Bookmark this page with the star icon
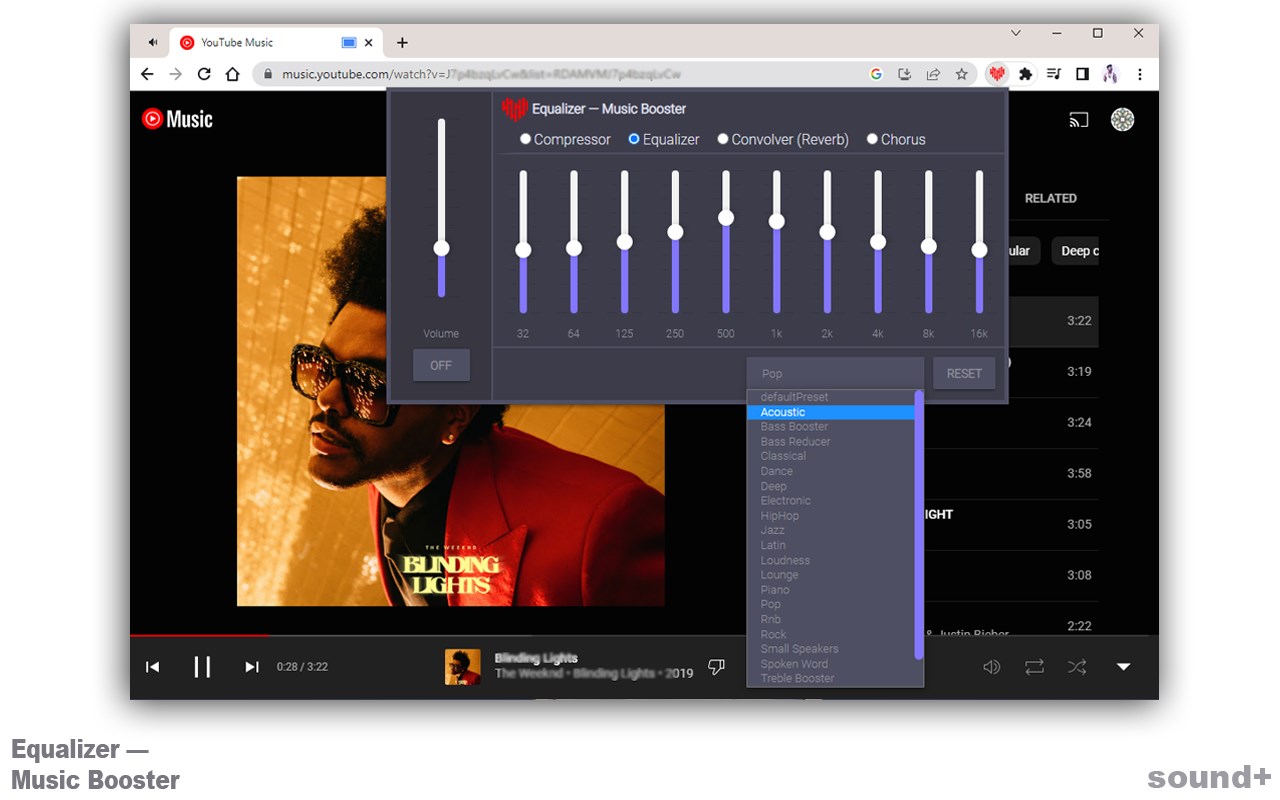The image size is (1280, 800). tap(961, 74)
